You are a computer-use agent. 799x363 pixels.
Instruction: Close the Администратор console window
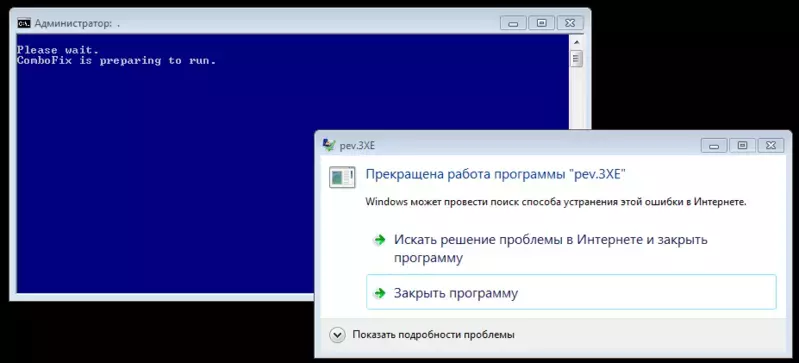point(570,23)
